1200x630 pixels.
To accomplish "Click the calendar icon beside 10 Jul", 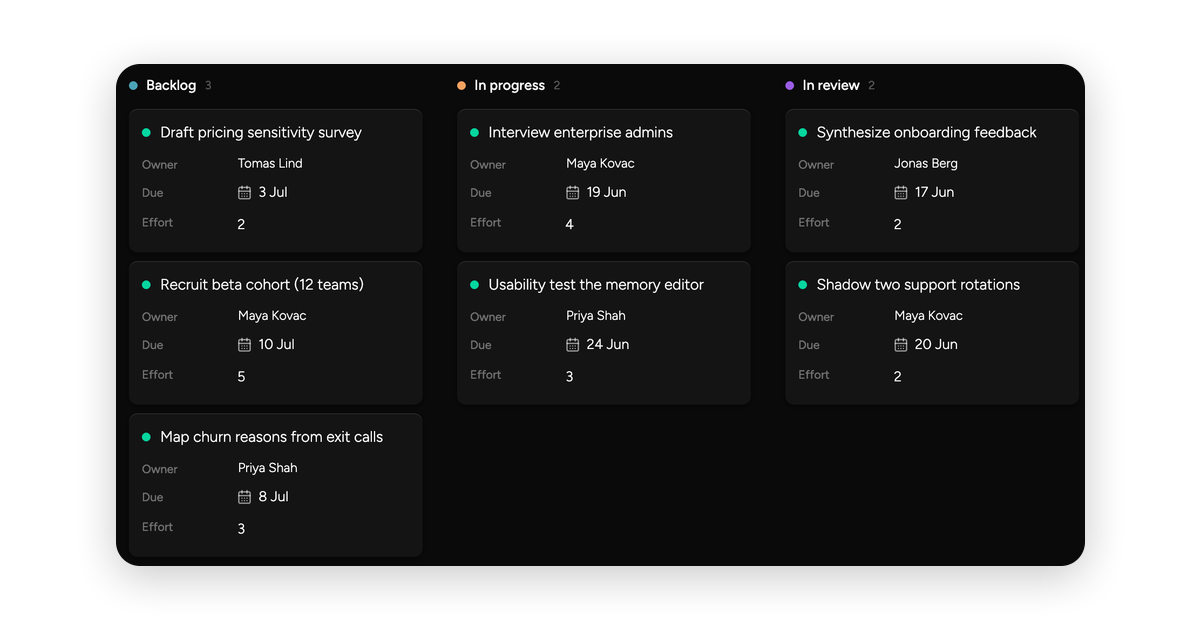I will [x=244, y=344].
